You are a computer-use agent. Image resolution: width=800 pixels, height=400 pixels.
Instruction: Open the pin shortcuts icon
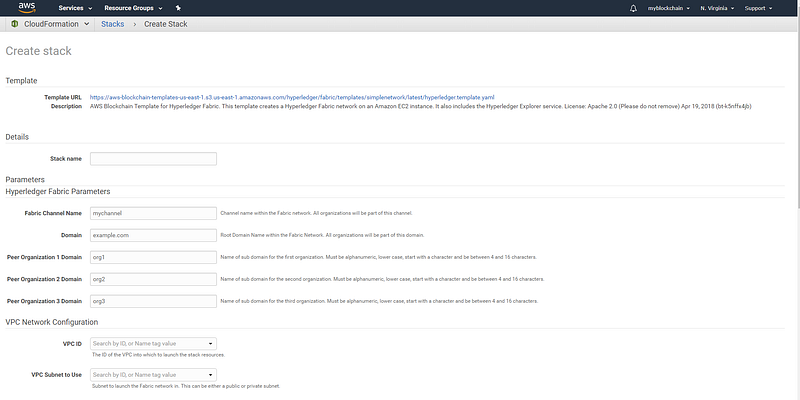tap(178, 8)
